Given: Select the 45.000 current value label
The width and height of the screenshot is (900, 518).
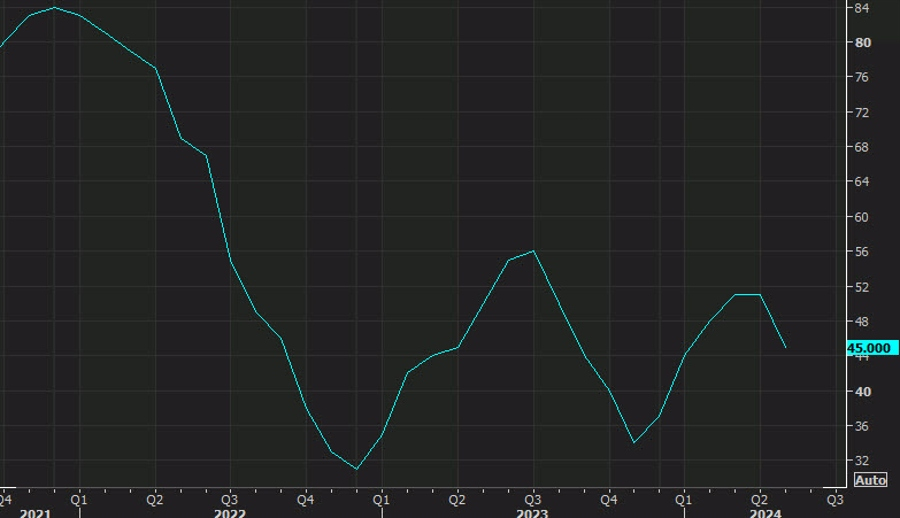Looking at the screenshot, I should (872, 348).
